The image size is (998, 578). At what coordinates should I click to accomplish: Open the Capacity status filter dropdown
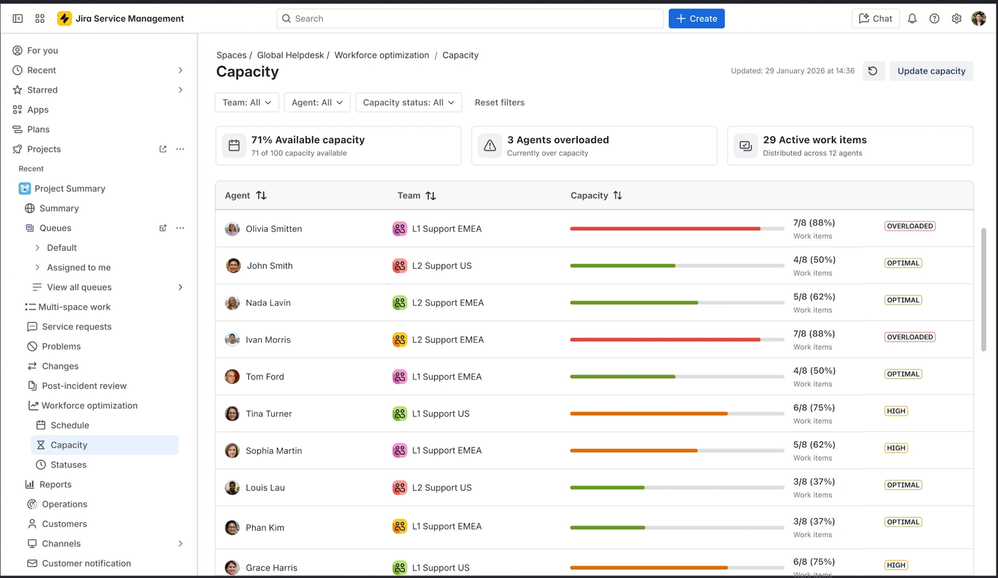(x=409, y=102)
